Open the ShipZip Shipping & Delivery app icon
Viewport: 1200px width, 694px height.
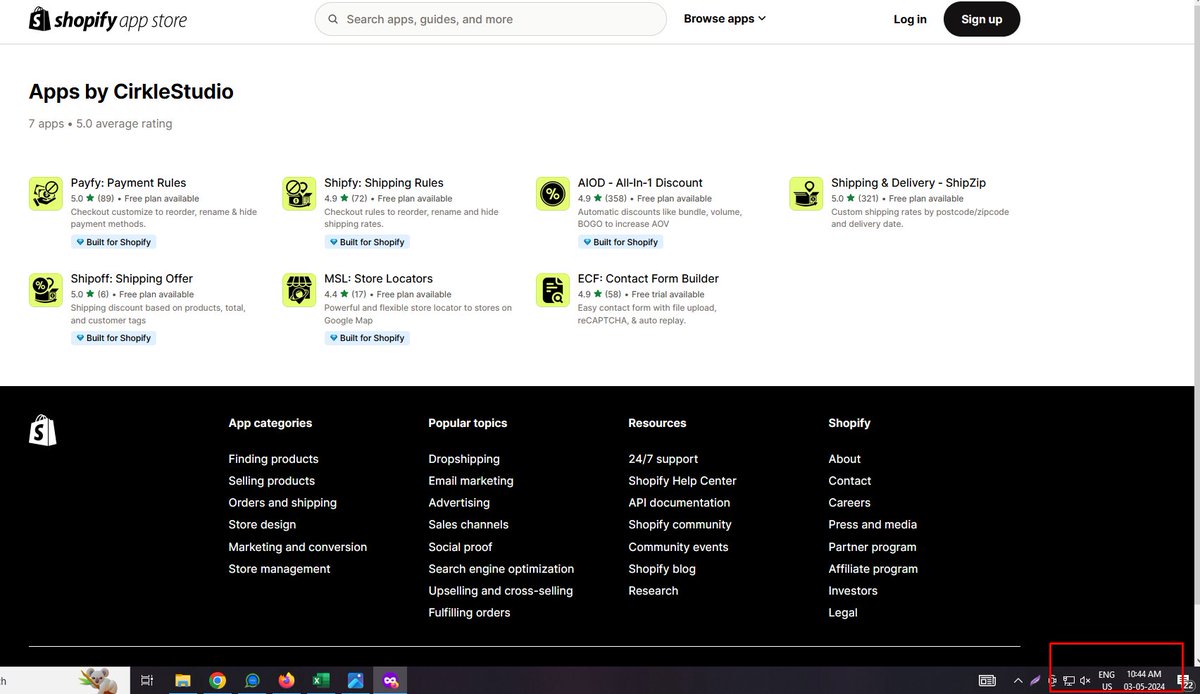(x=806, y=194)
